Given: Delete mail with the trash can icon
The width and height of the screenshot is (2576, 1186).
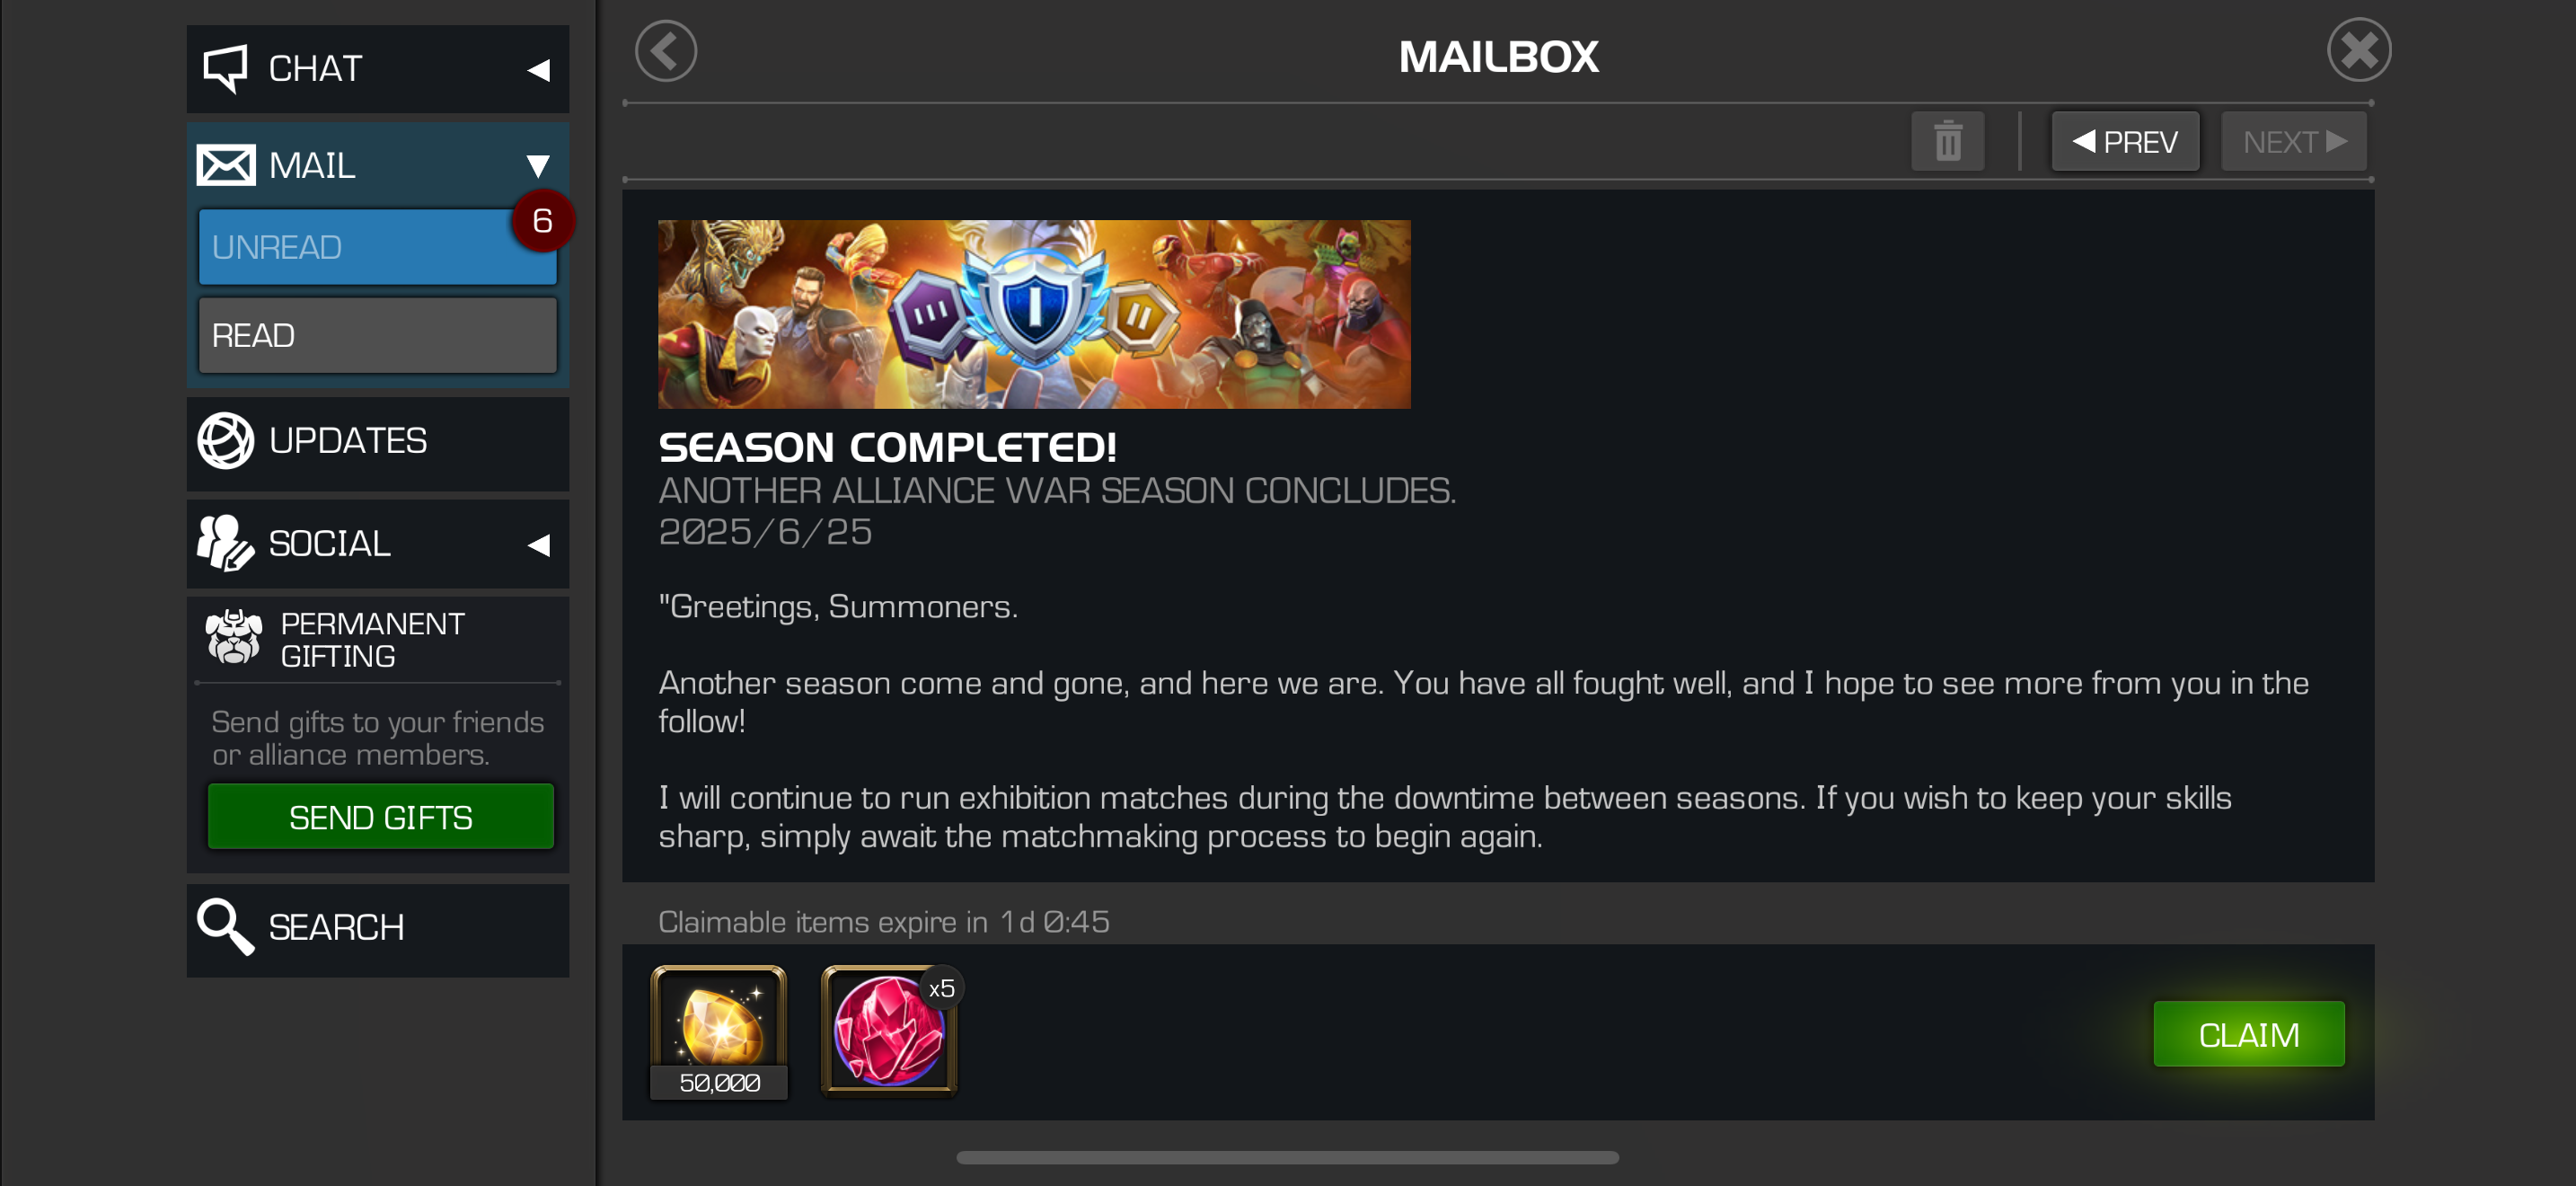Looking at the screenshot, I should [1947, 141].
